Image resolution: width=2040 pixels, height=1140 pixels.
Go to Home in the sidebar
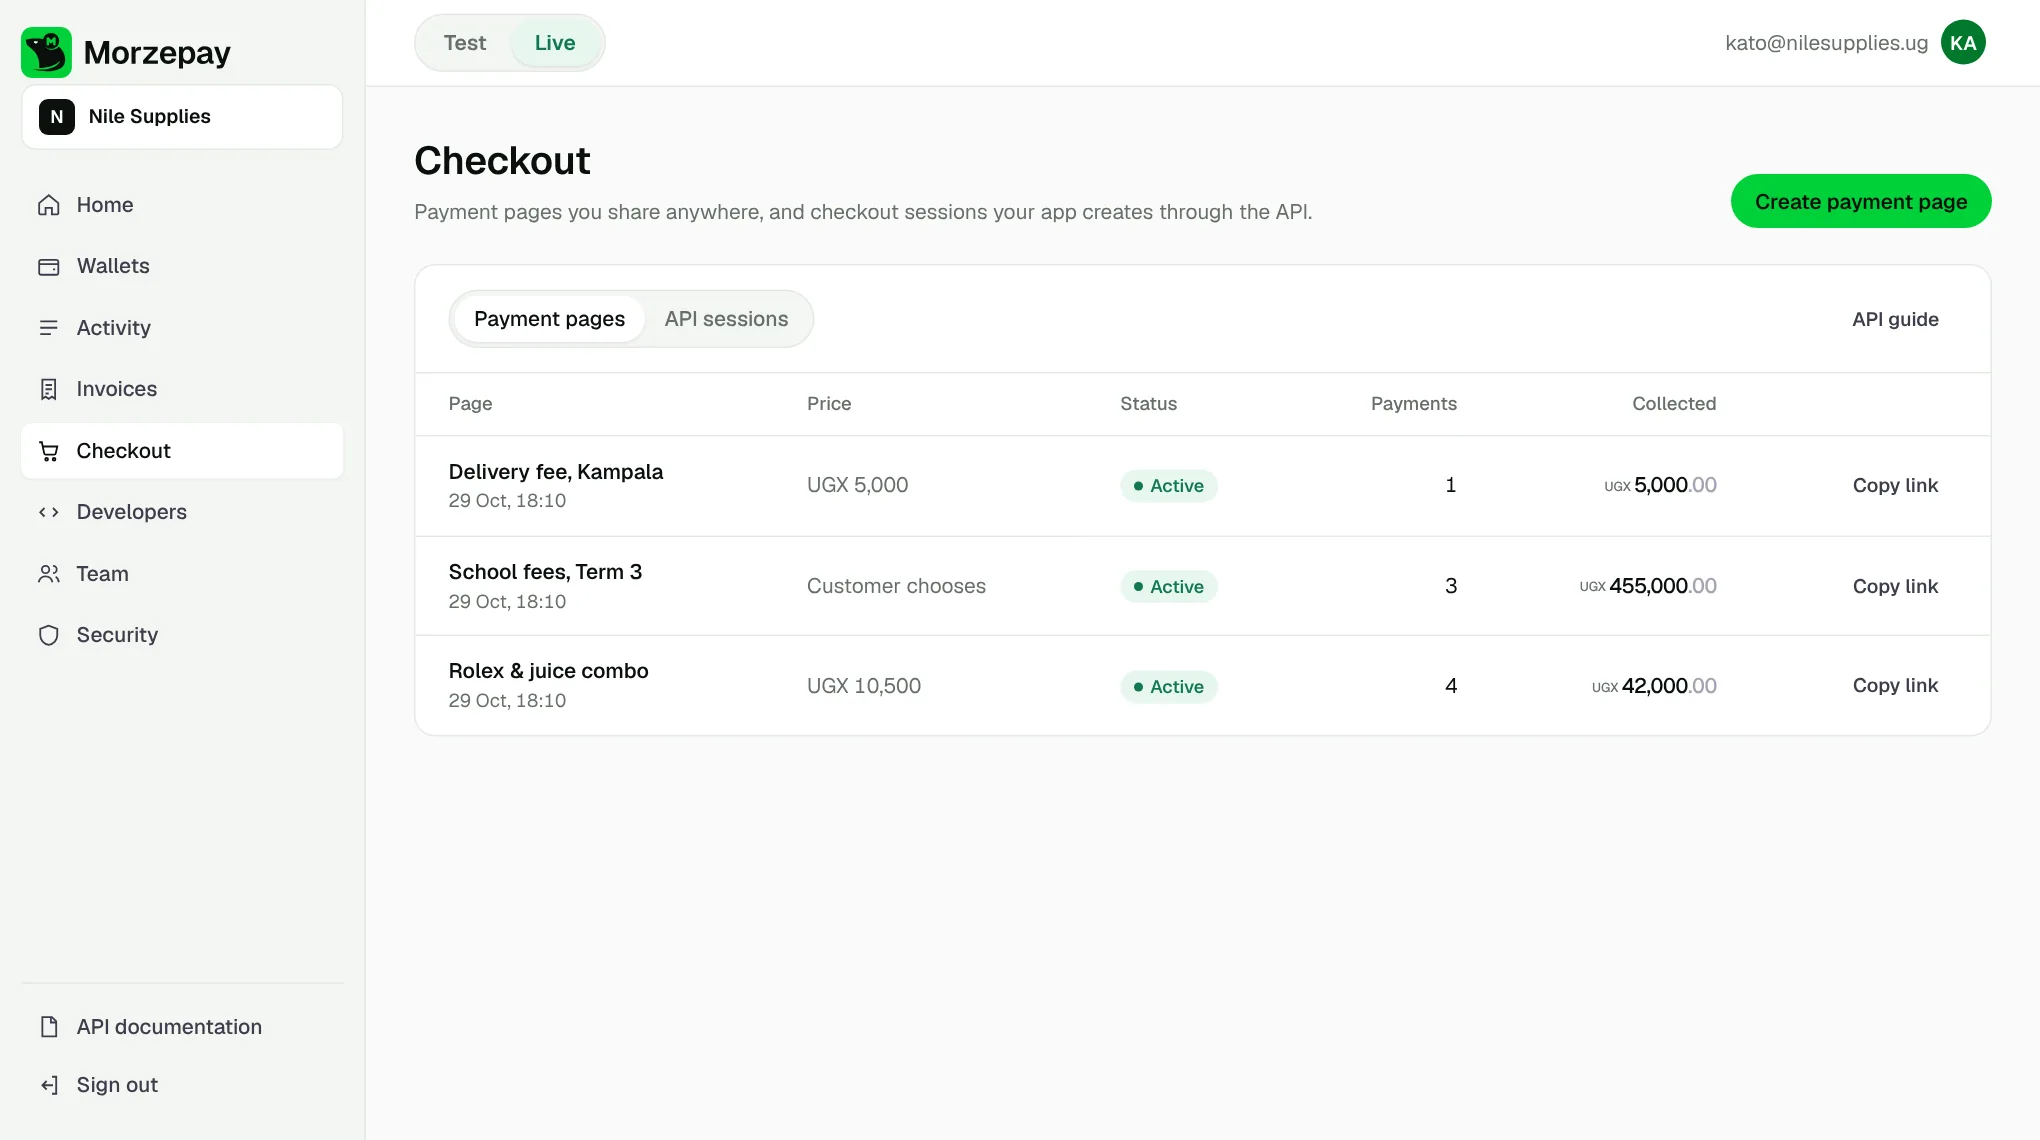click(x=182, y=205)
